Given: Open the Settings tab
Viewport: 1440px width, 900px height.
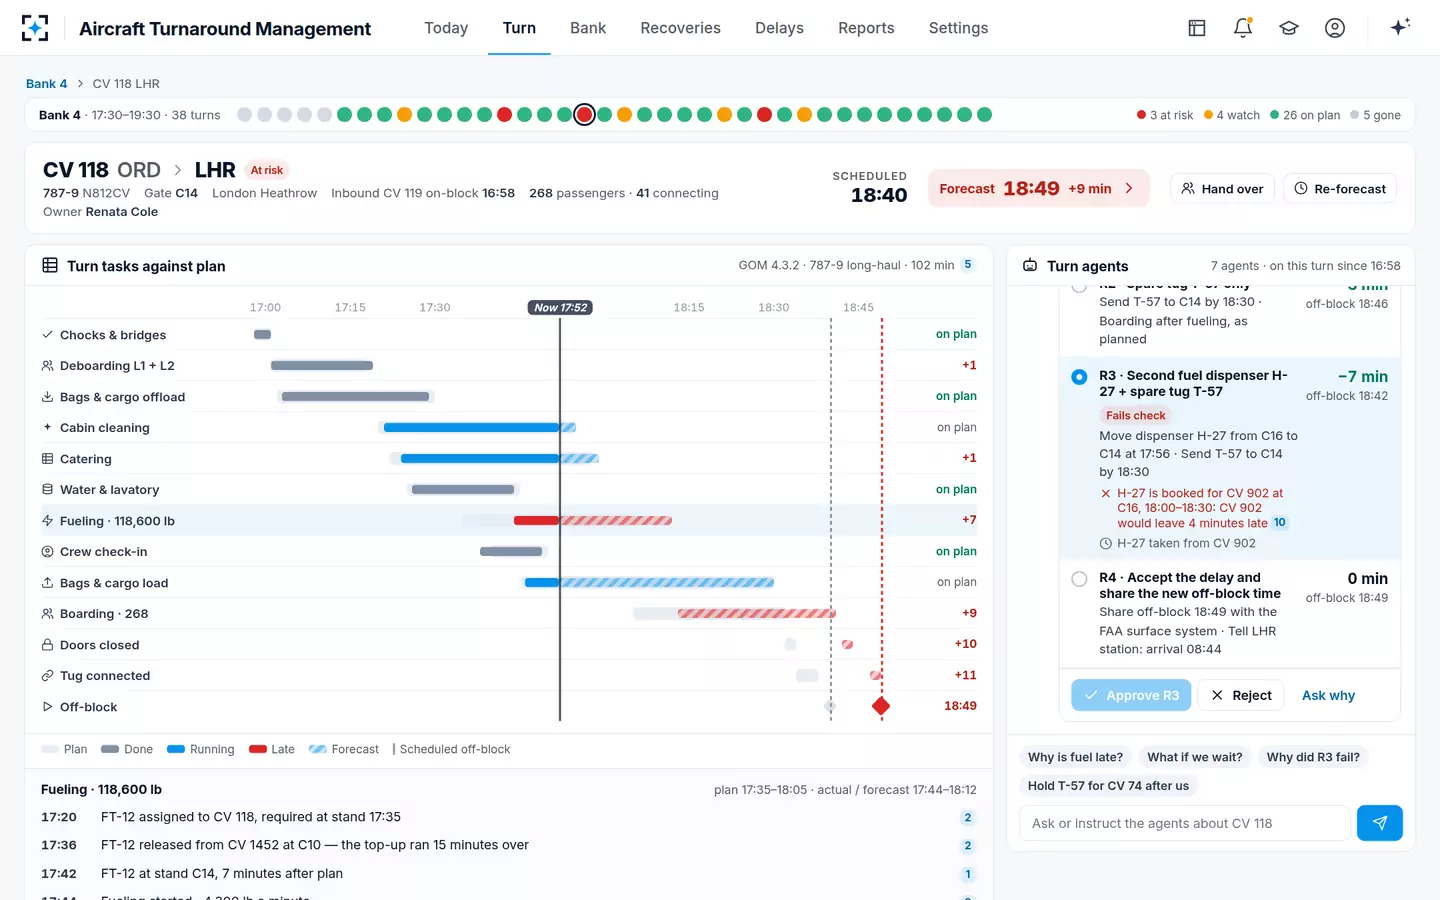Looking at the screenshot, I should click(x=958, y=28).
